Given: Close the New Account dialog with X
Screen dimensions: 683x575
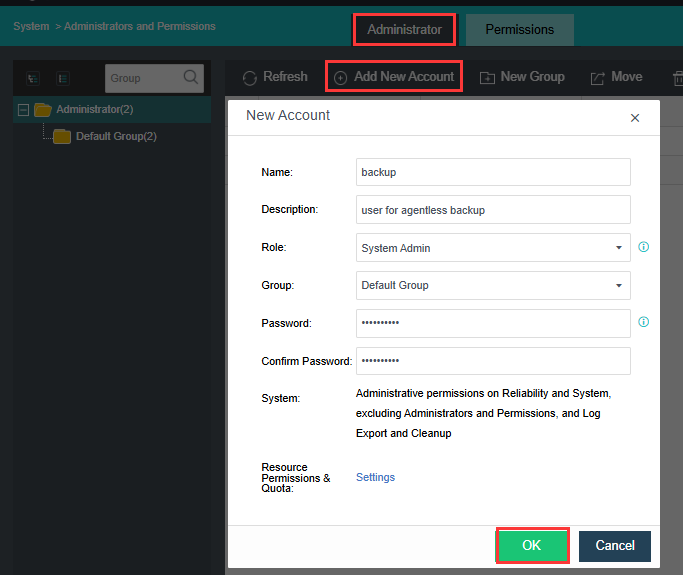Looking at the screenshot, I should point(634,118).
